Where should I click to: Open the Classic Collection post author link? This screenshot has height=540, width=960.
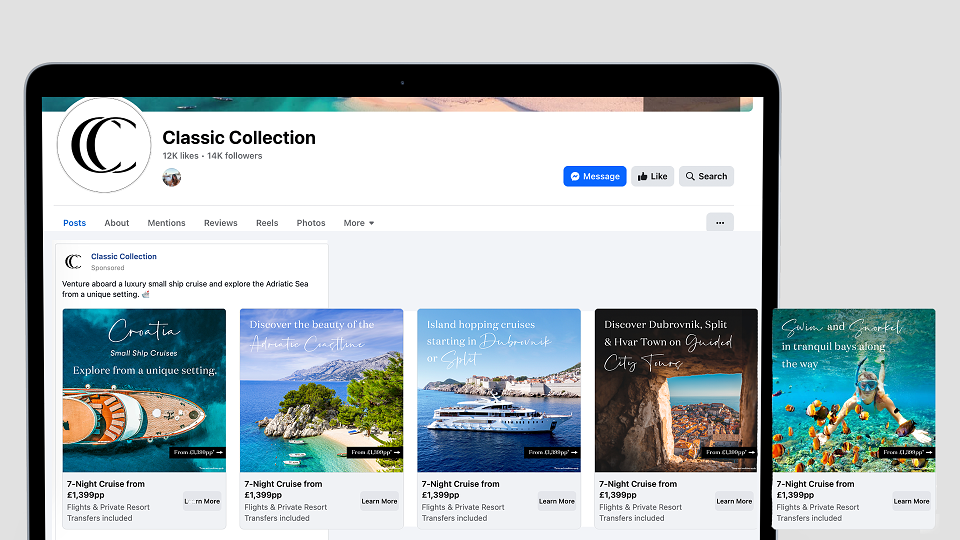pos(124,257)
